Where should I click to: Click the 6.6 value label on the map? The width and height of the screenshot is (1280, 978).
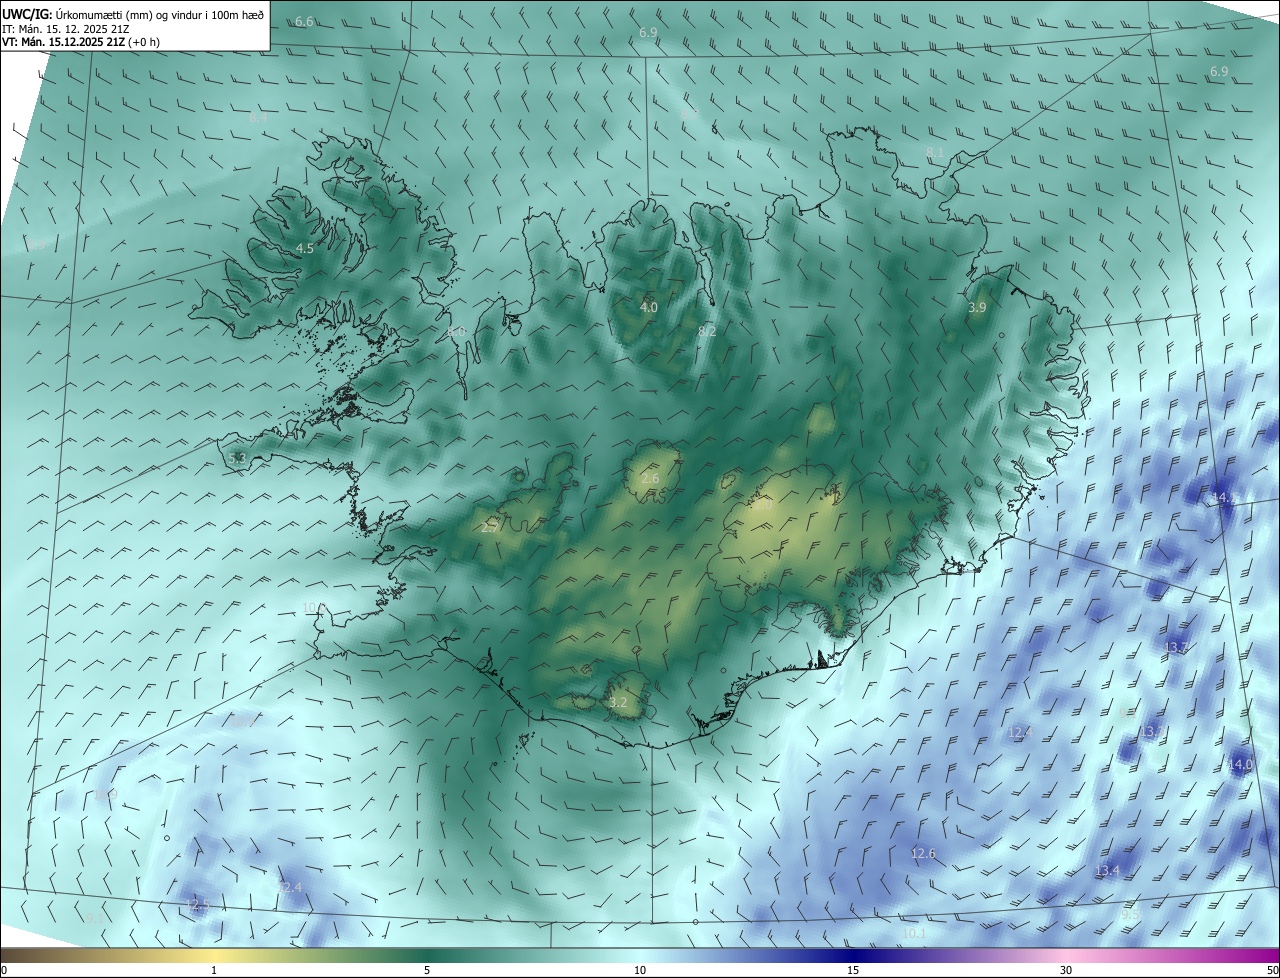click(x=304, y=22)
